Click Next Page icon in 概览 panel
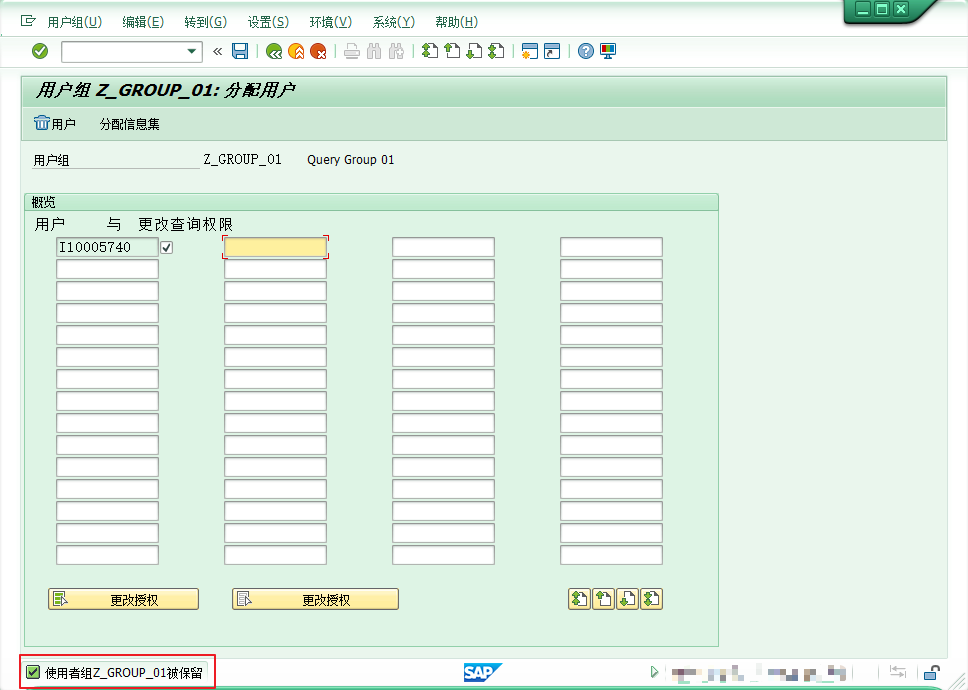The width and height of the screenshot is (968, 690). tap(627, 599)
